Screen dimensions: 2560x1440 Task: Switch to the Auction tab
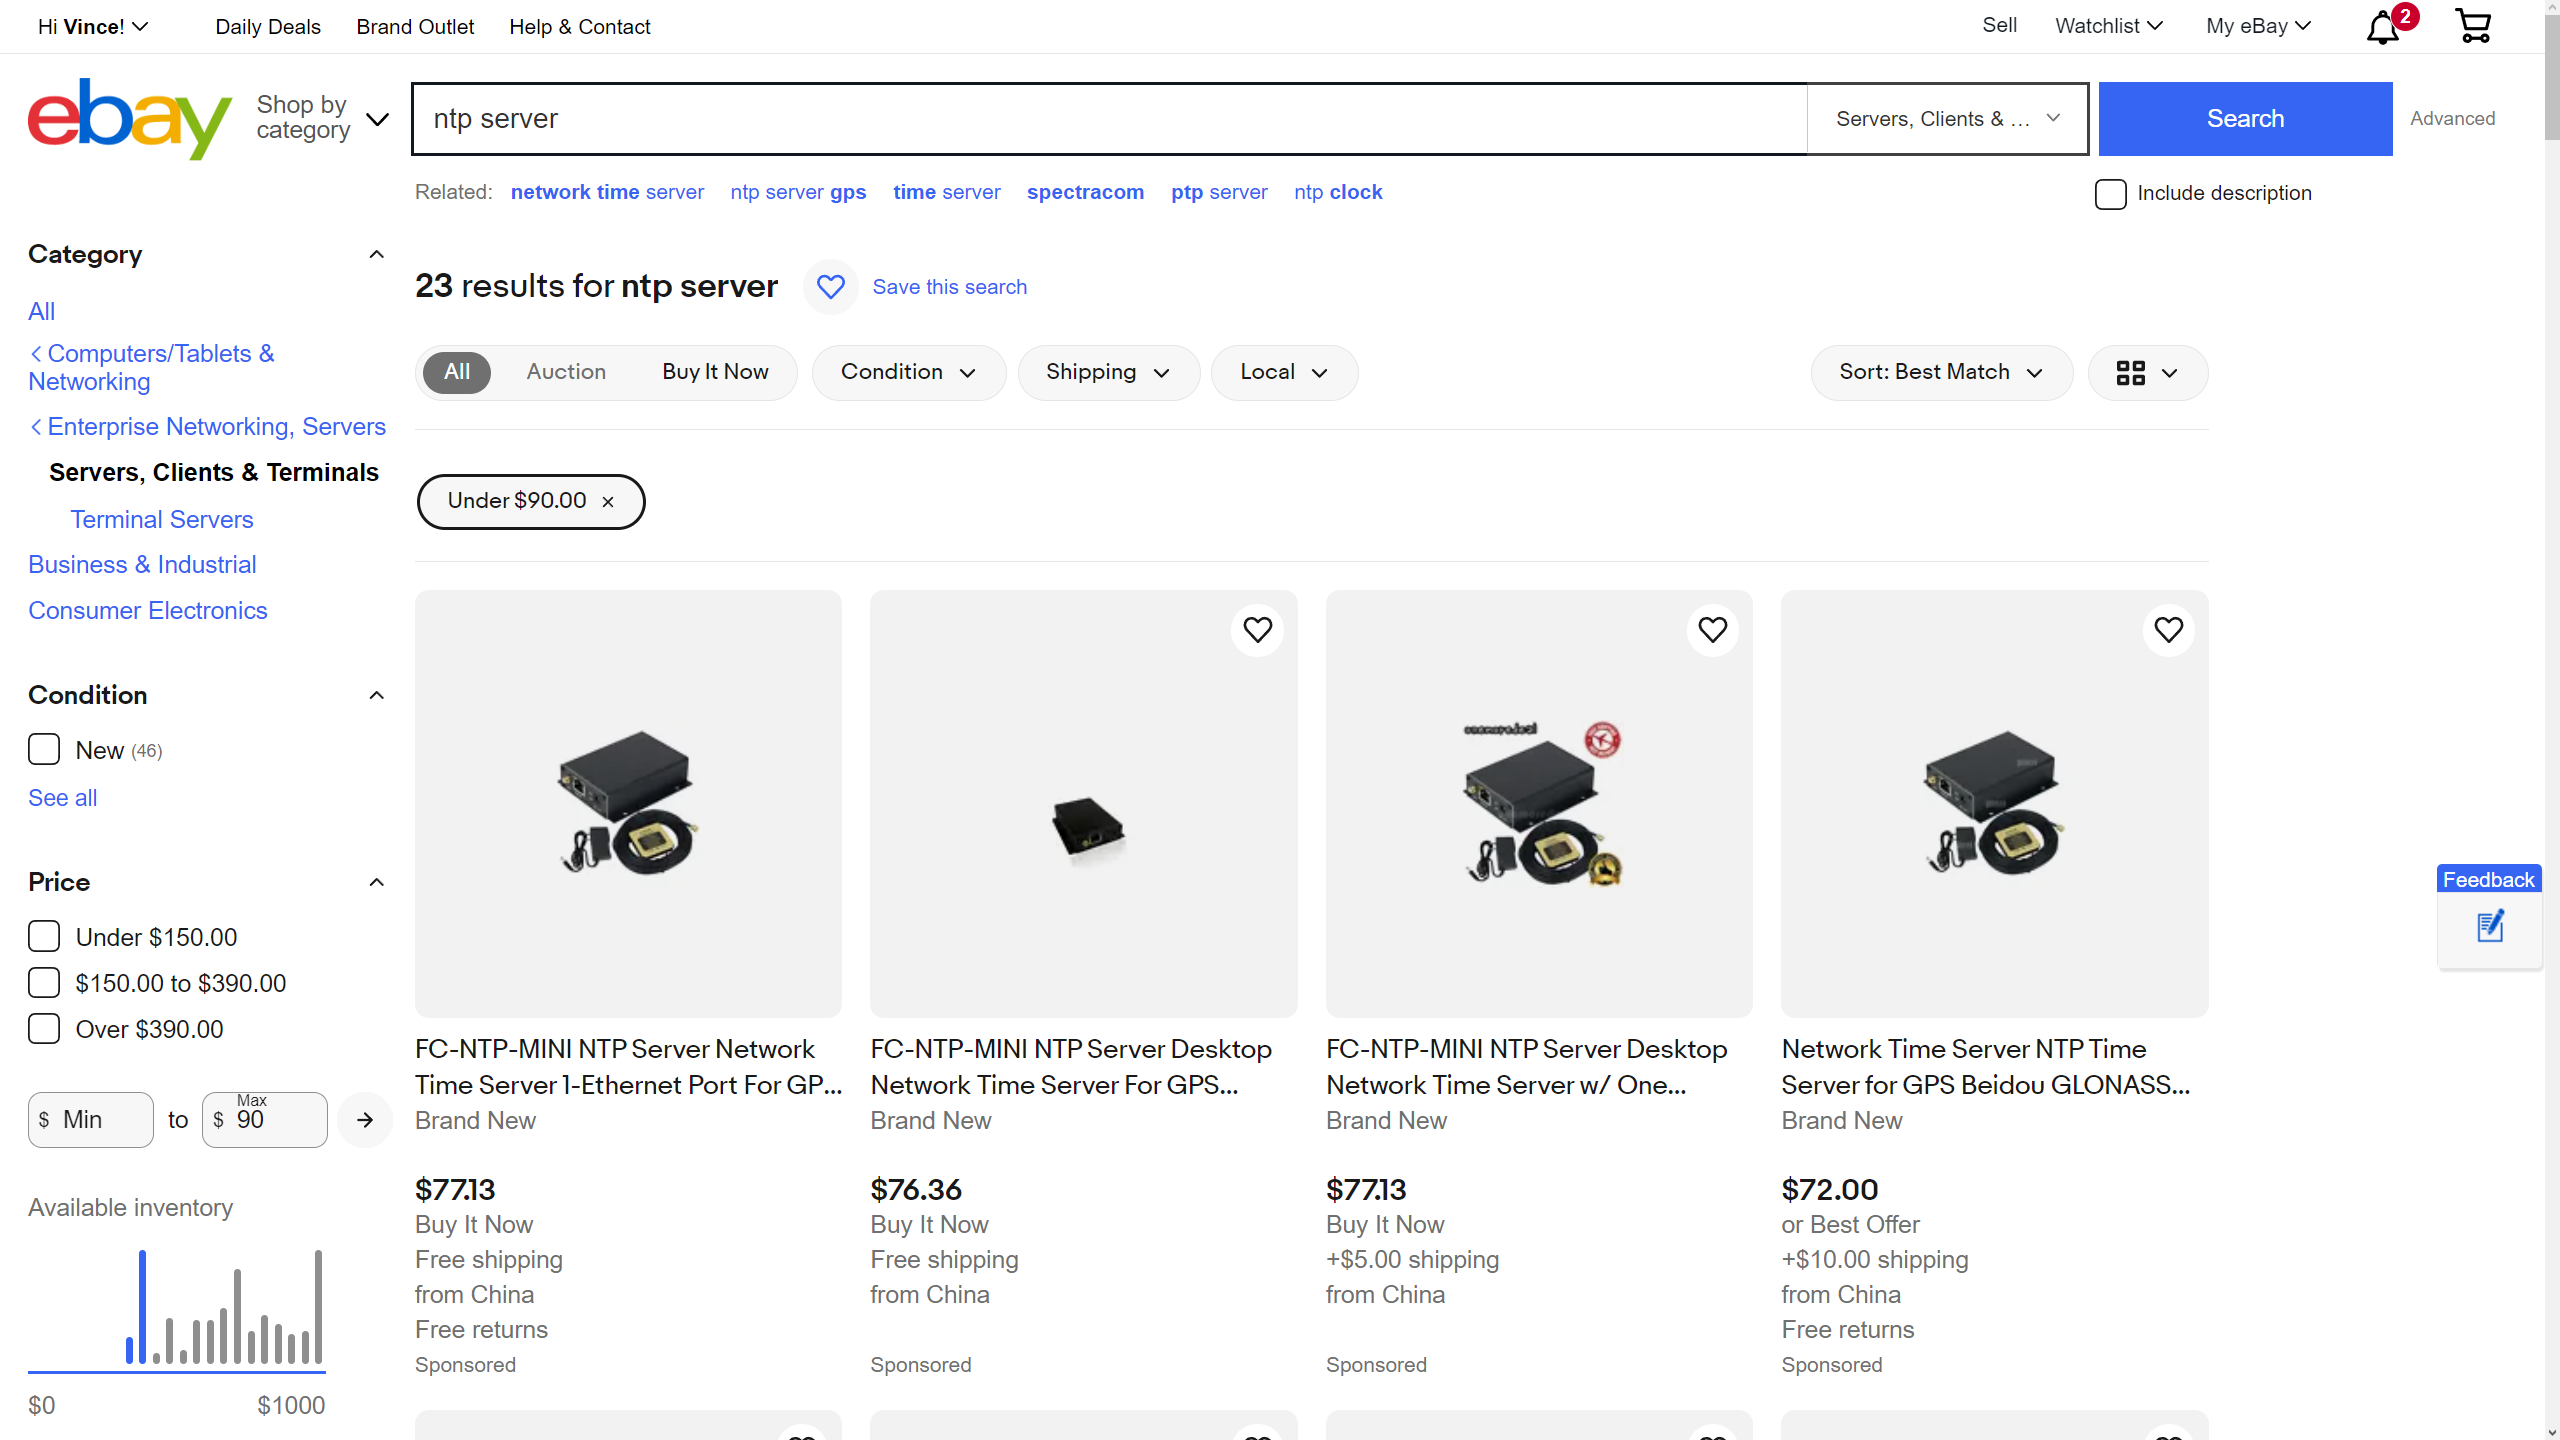pos(566,372)
